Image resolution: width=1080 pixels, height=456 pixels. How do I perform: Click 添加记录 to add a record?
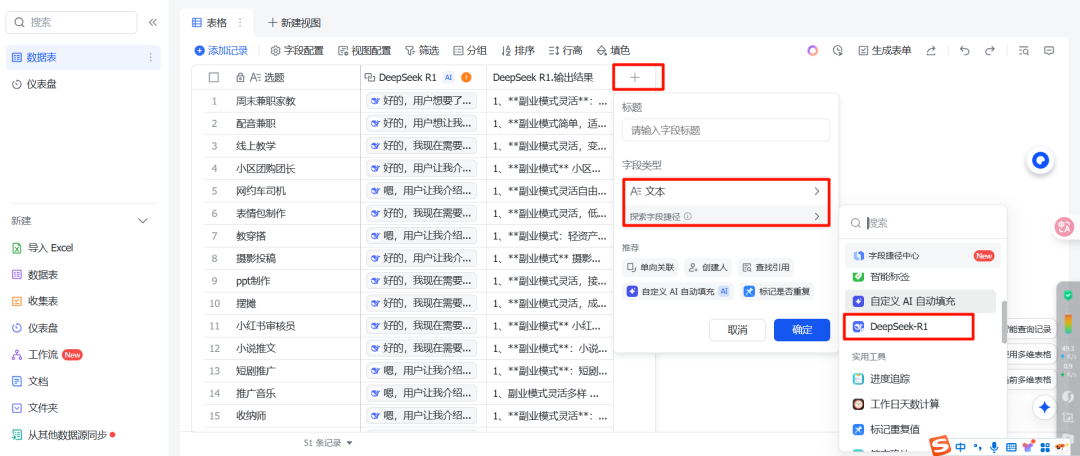click(221, 50)
